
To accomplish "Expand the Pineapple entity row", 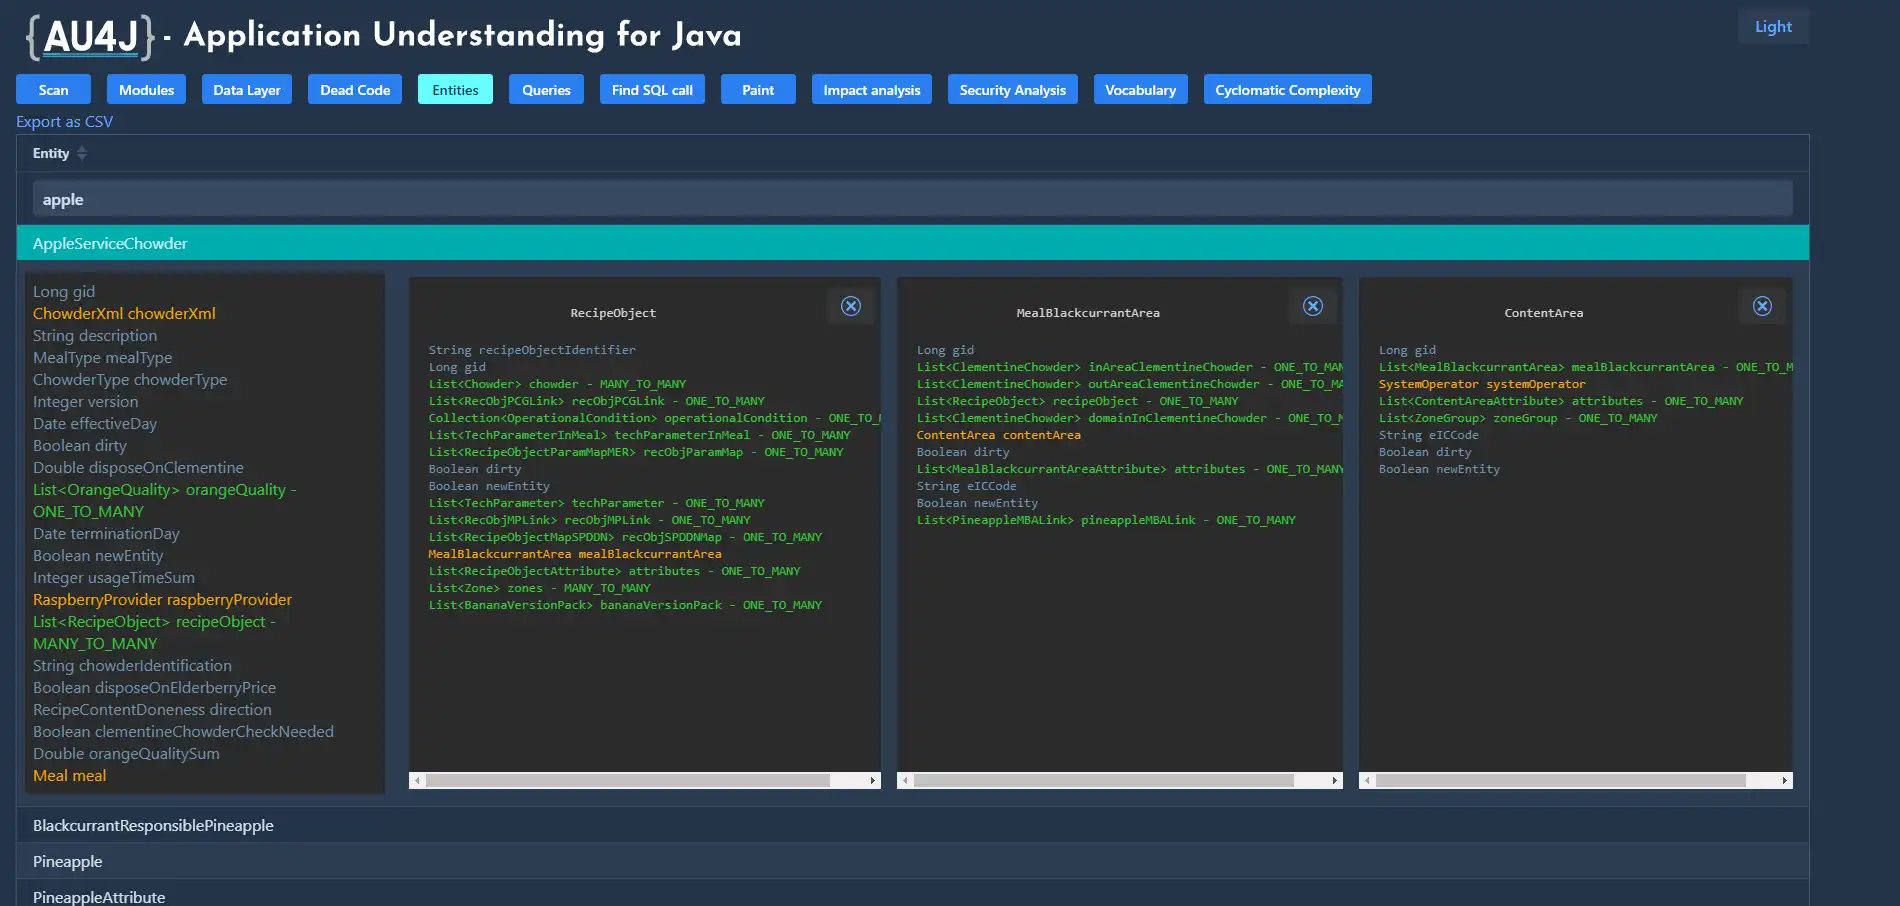I will click(x=68, y=861).
